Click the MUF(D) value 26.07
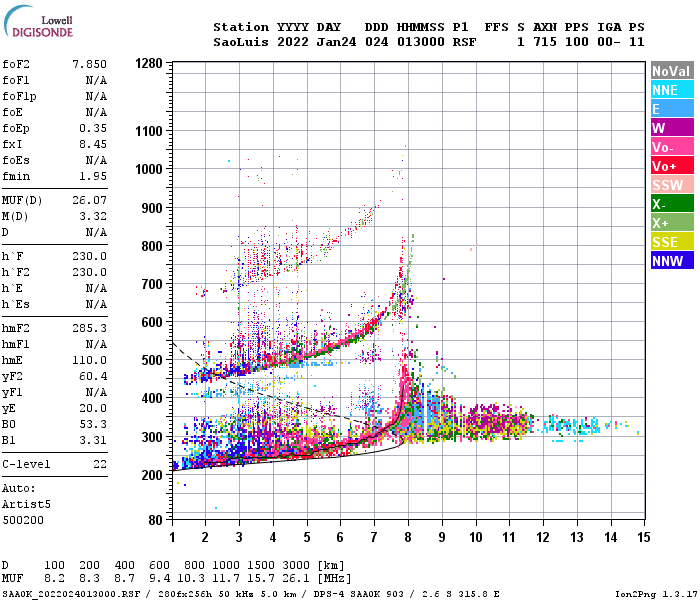The width and height of the screenshot is (700, 600). tap(89, 200)
